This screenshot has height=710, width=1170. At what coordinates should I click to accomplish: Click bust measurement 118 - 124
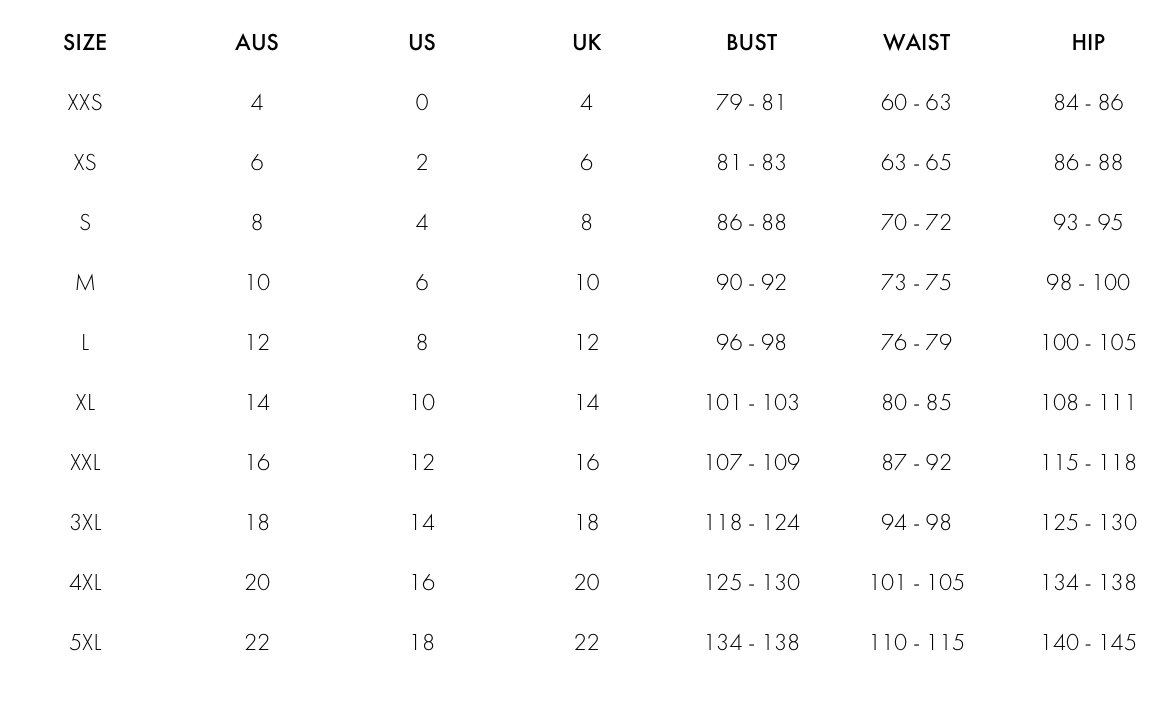(x=752, y=523)
